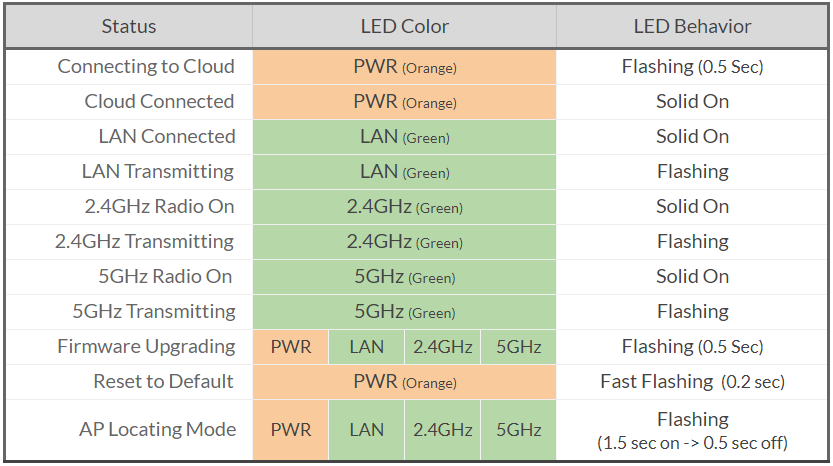Click orange PWR cell for Reset to Default
This screenshot has width=833, height=466.
[x=404, y=382]
